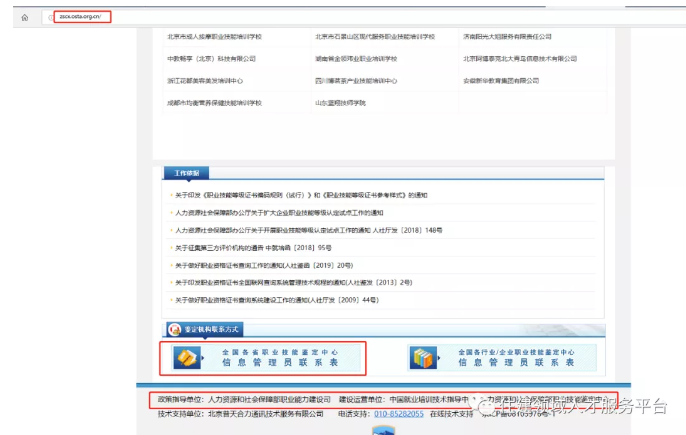
Task: Open notice 人社鉴函〔2019〕20号
Action: point(264,265)
